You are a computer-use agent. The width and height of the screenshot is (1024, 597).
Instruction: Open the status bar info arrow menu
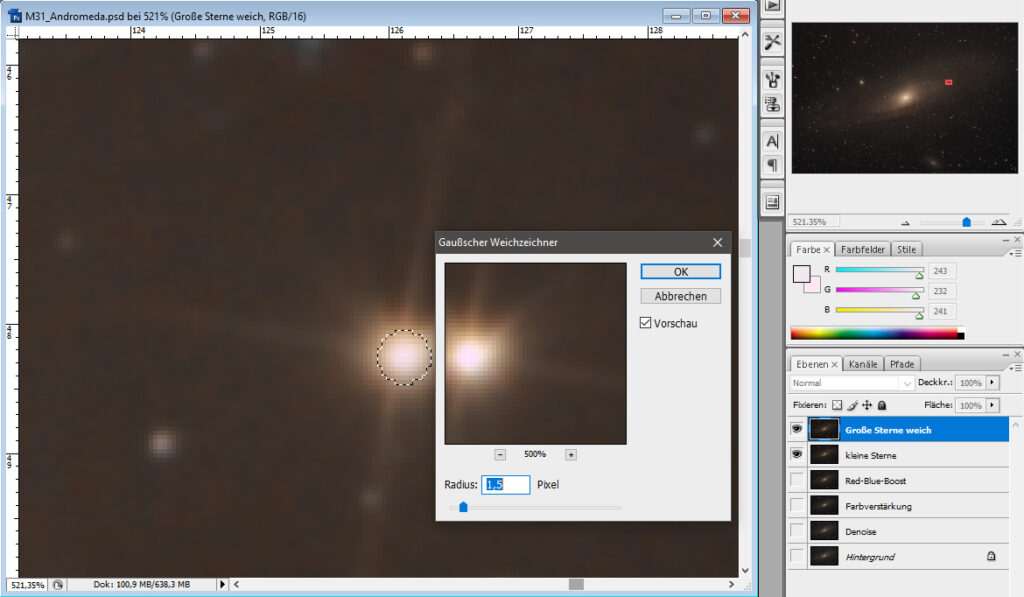tap(222, 585)
